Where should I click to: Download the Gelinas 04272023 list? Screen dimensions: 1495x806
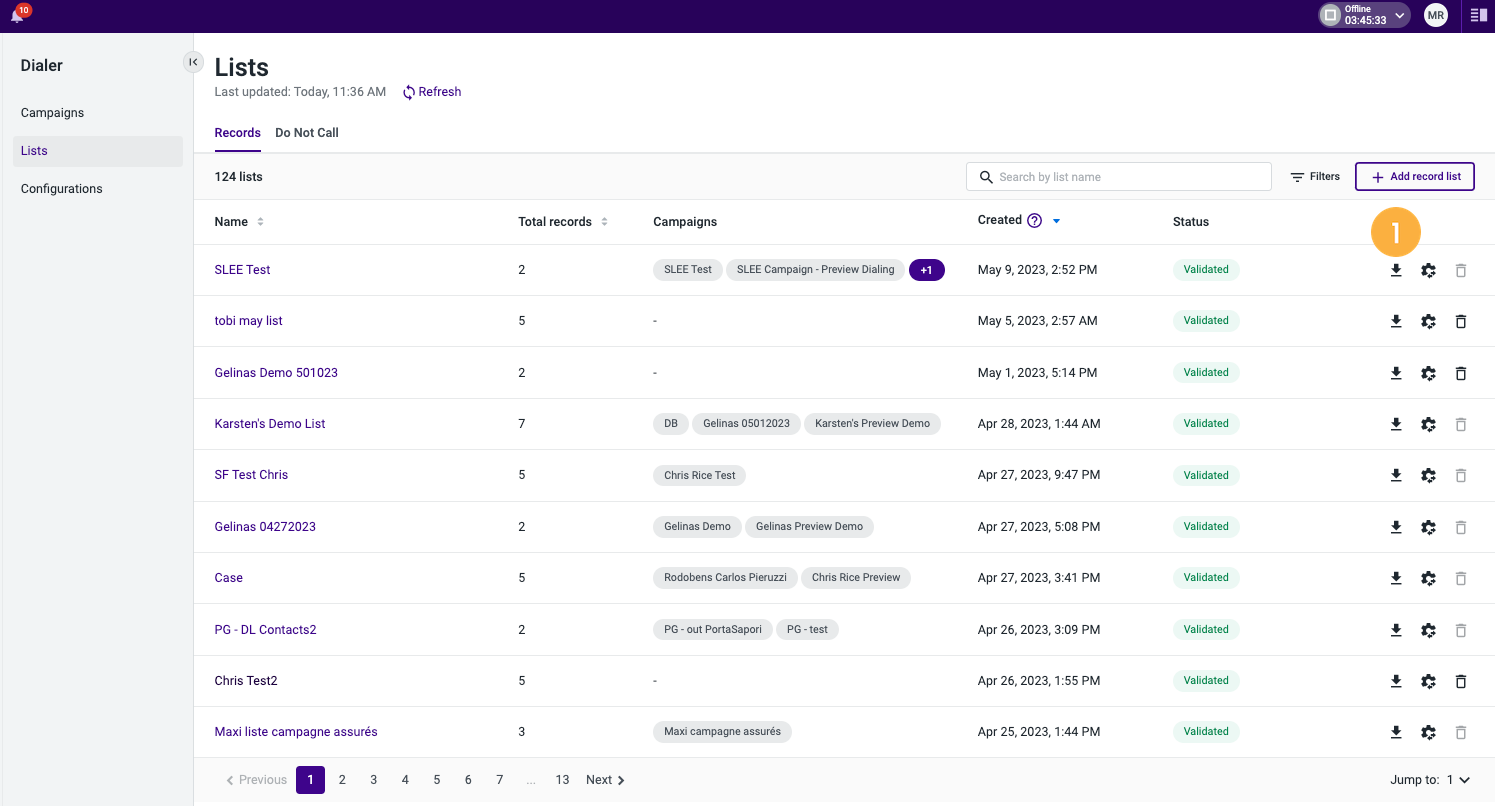pos(1396,527)
